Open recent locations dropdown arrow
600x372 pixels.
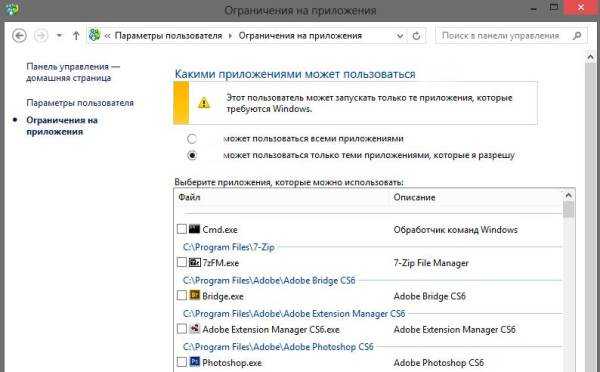pos(59,36)
